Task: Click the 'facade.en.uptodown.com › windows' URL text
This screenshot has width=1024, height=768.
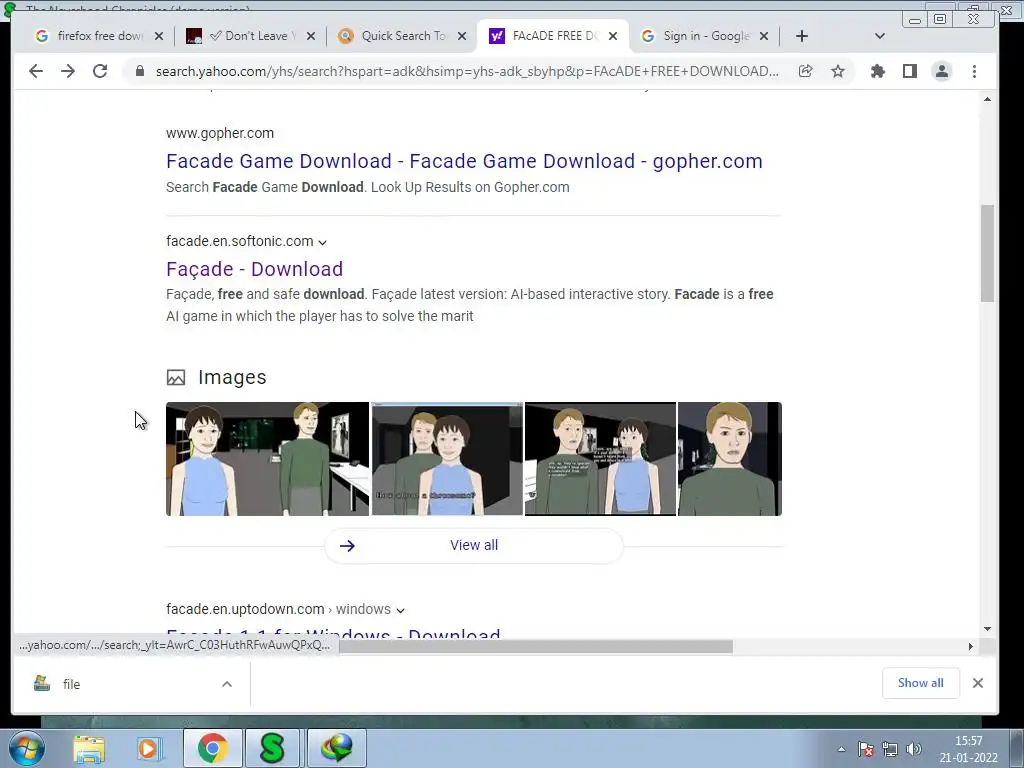Action: click(278, 609)
